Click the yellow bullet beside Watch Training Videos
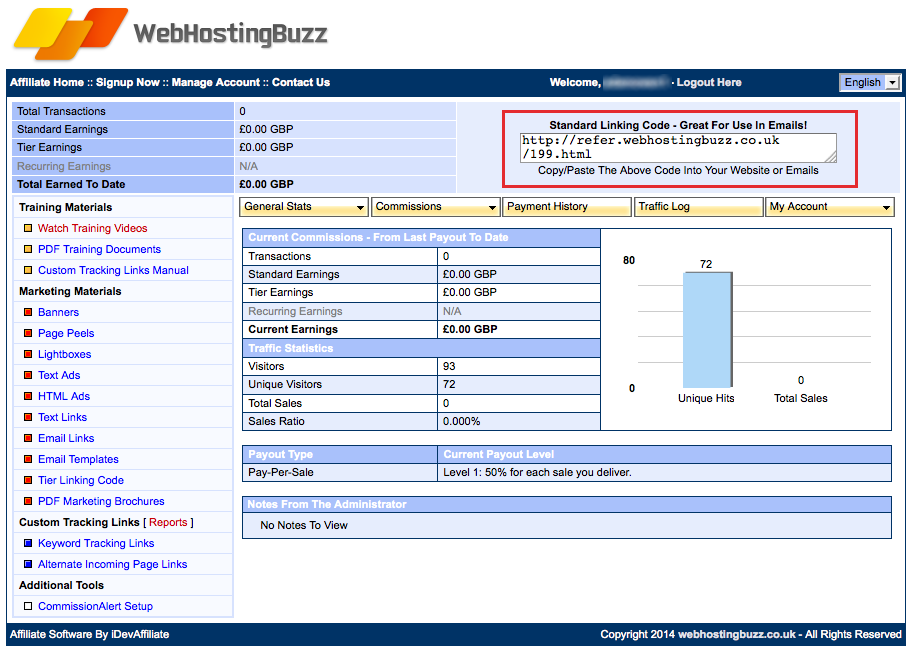This screenshot has height=652, width=911. (28, 228)
